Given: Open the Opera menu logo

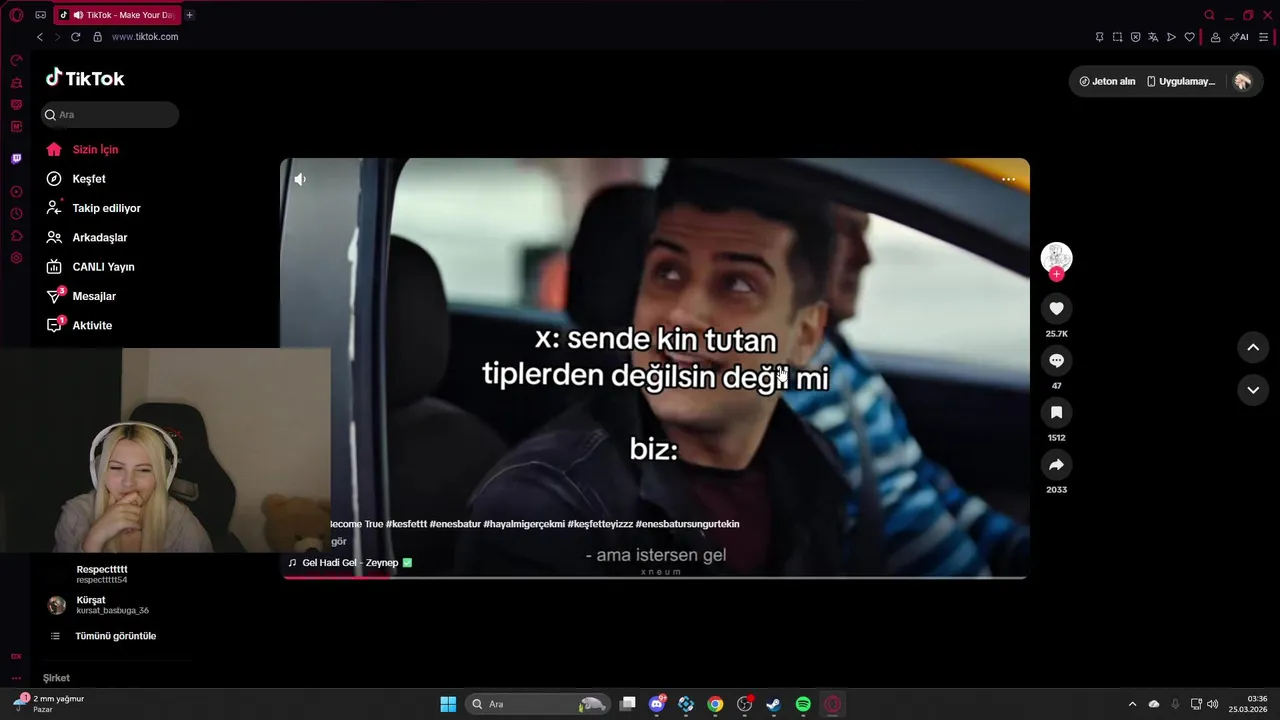Looking at the screenshot, I should click(x=16, y=15).
